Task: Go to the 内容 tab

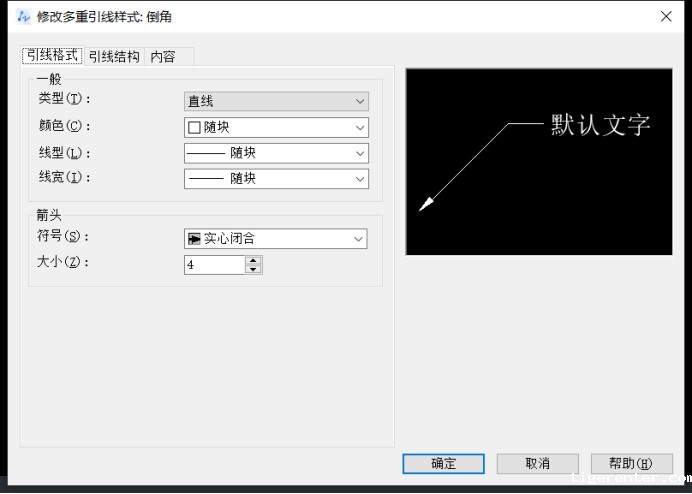Action: point(163,56)
